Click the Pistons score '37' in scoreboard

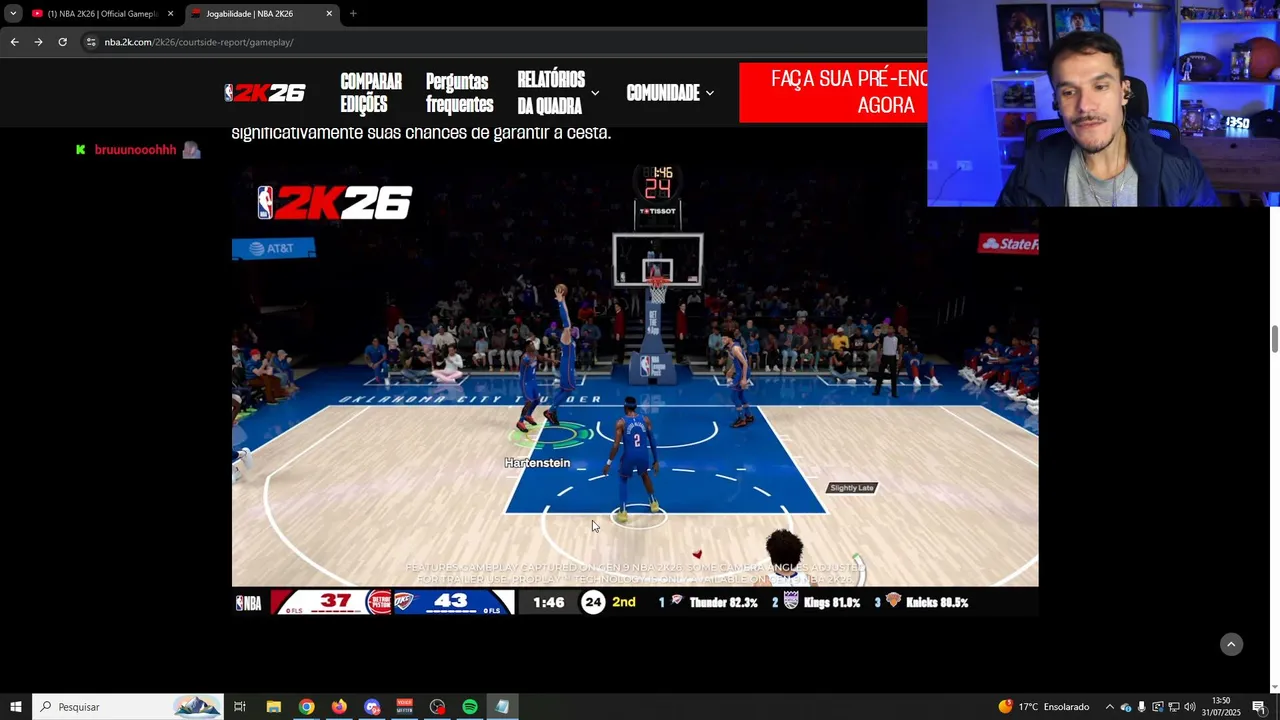(x=335, y=601)
